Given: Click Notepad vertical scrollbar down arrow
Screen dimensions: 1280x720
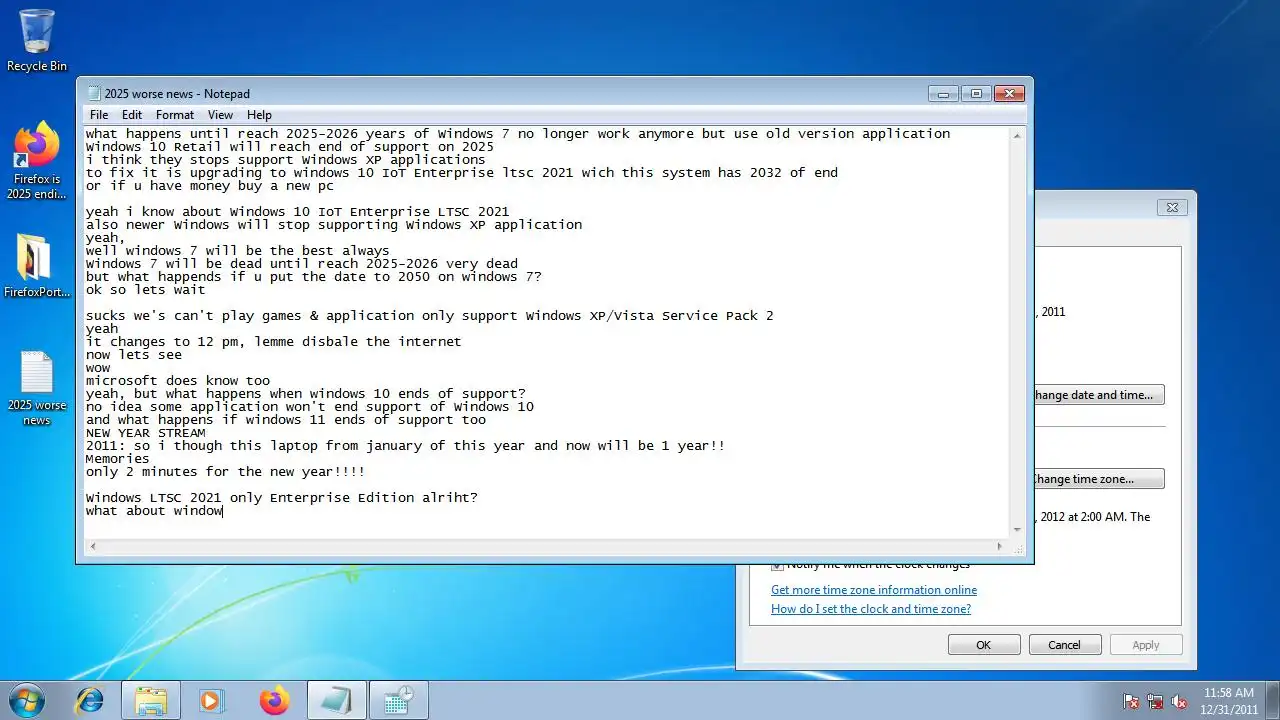Looking at the screenshot, I should pos(1017,529).
